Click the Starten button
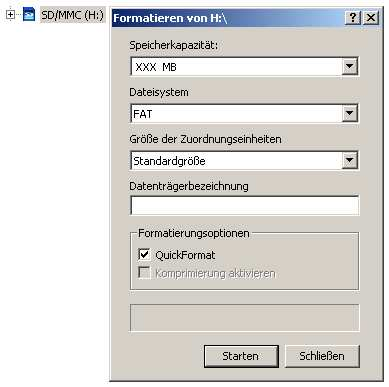 pyautogui.click(x=241, y=356)
